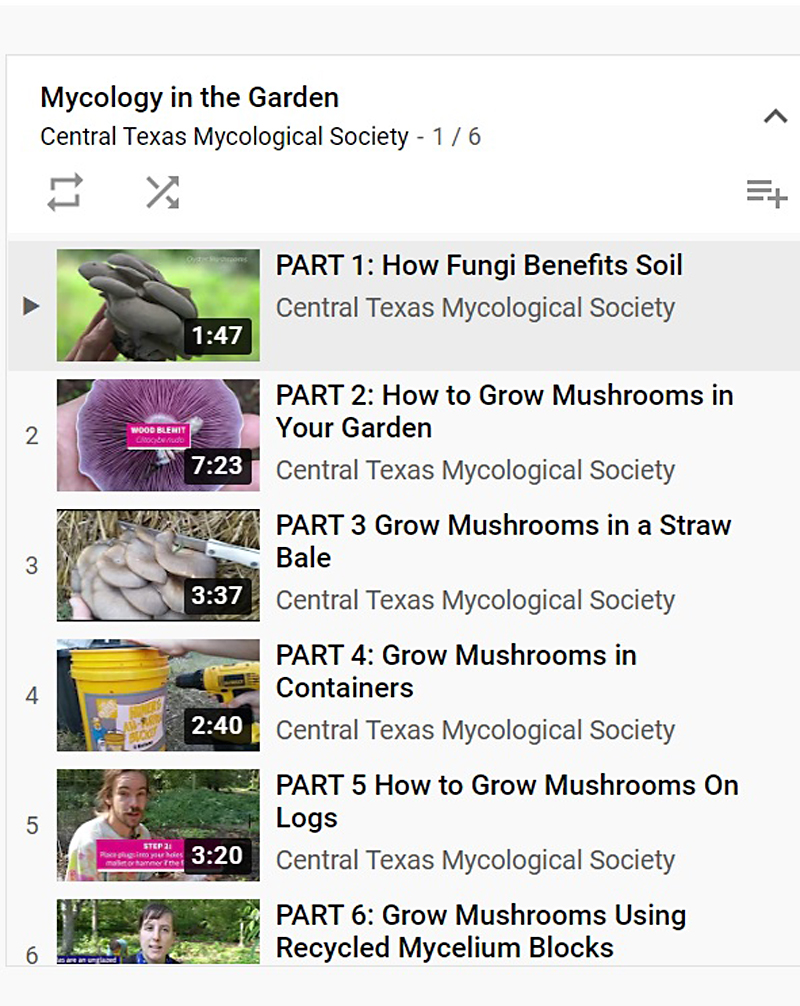The width and height of the screenshot is (800, 1006).
Task: Click the 1:47 duration badge
Action: point(217,336)
